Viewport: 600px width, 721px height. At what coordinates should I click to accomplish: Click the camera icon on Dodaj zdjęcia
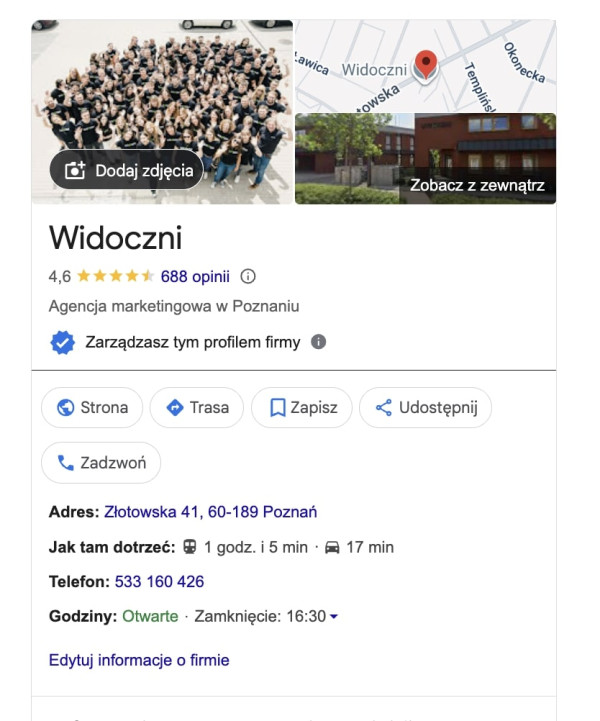(x=74, y=171)
